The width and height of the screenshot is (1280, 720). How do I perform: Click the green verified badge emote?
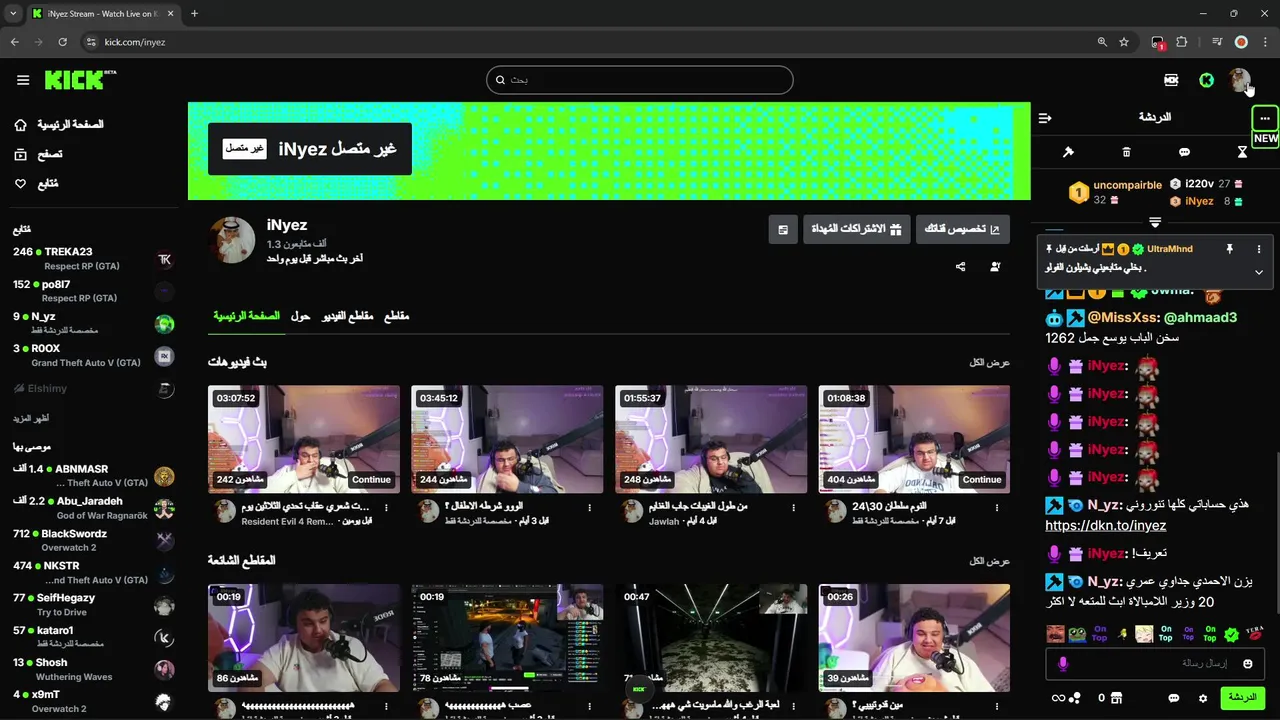tap(1232, 634)
